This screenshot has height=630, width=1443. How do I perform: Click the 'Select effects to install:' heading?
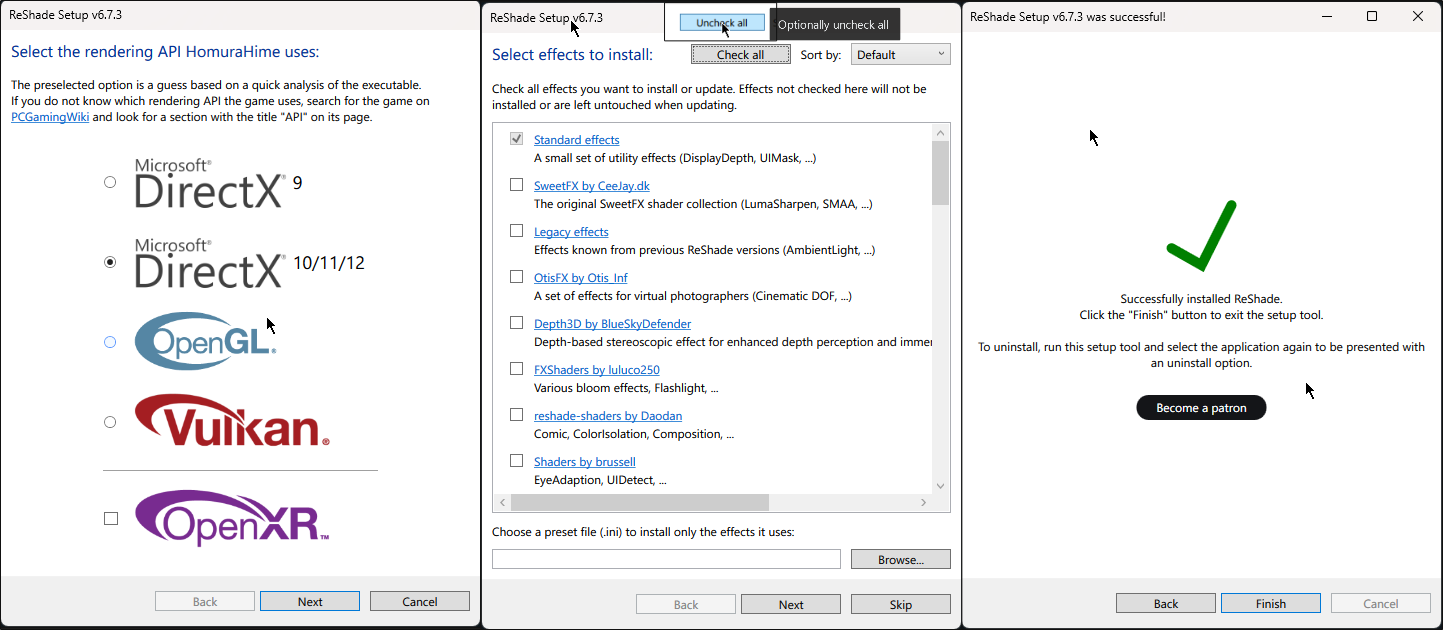[x=572, y=55]
